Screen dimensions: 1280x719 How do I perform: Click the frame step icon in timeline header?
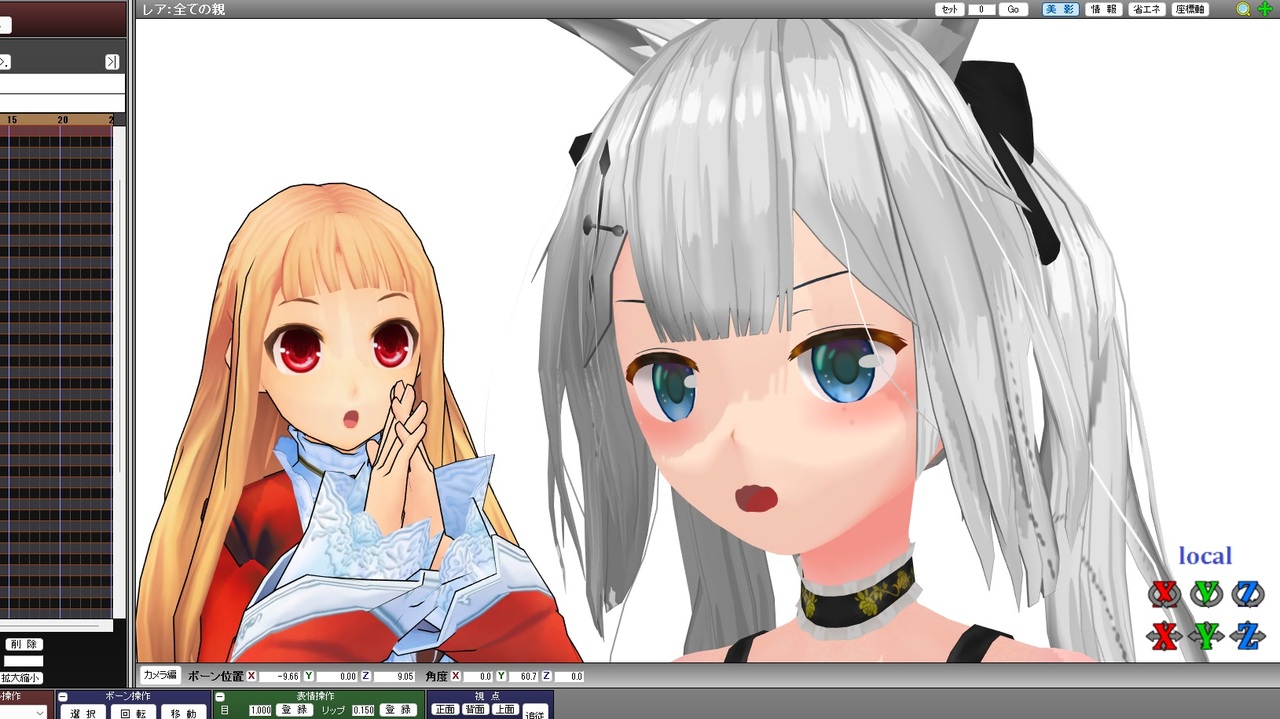[5, 63]
